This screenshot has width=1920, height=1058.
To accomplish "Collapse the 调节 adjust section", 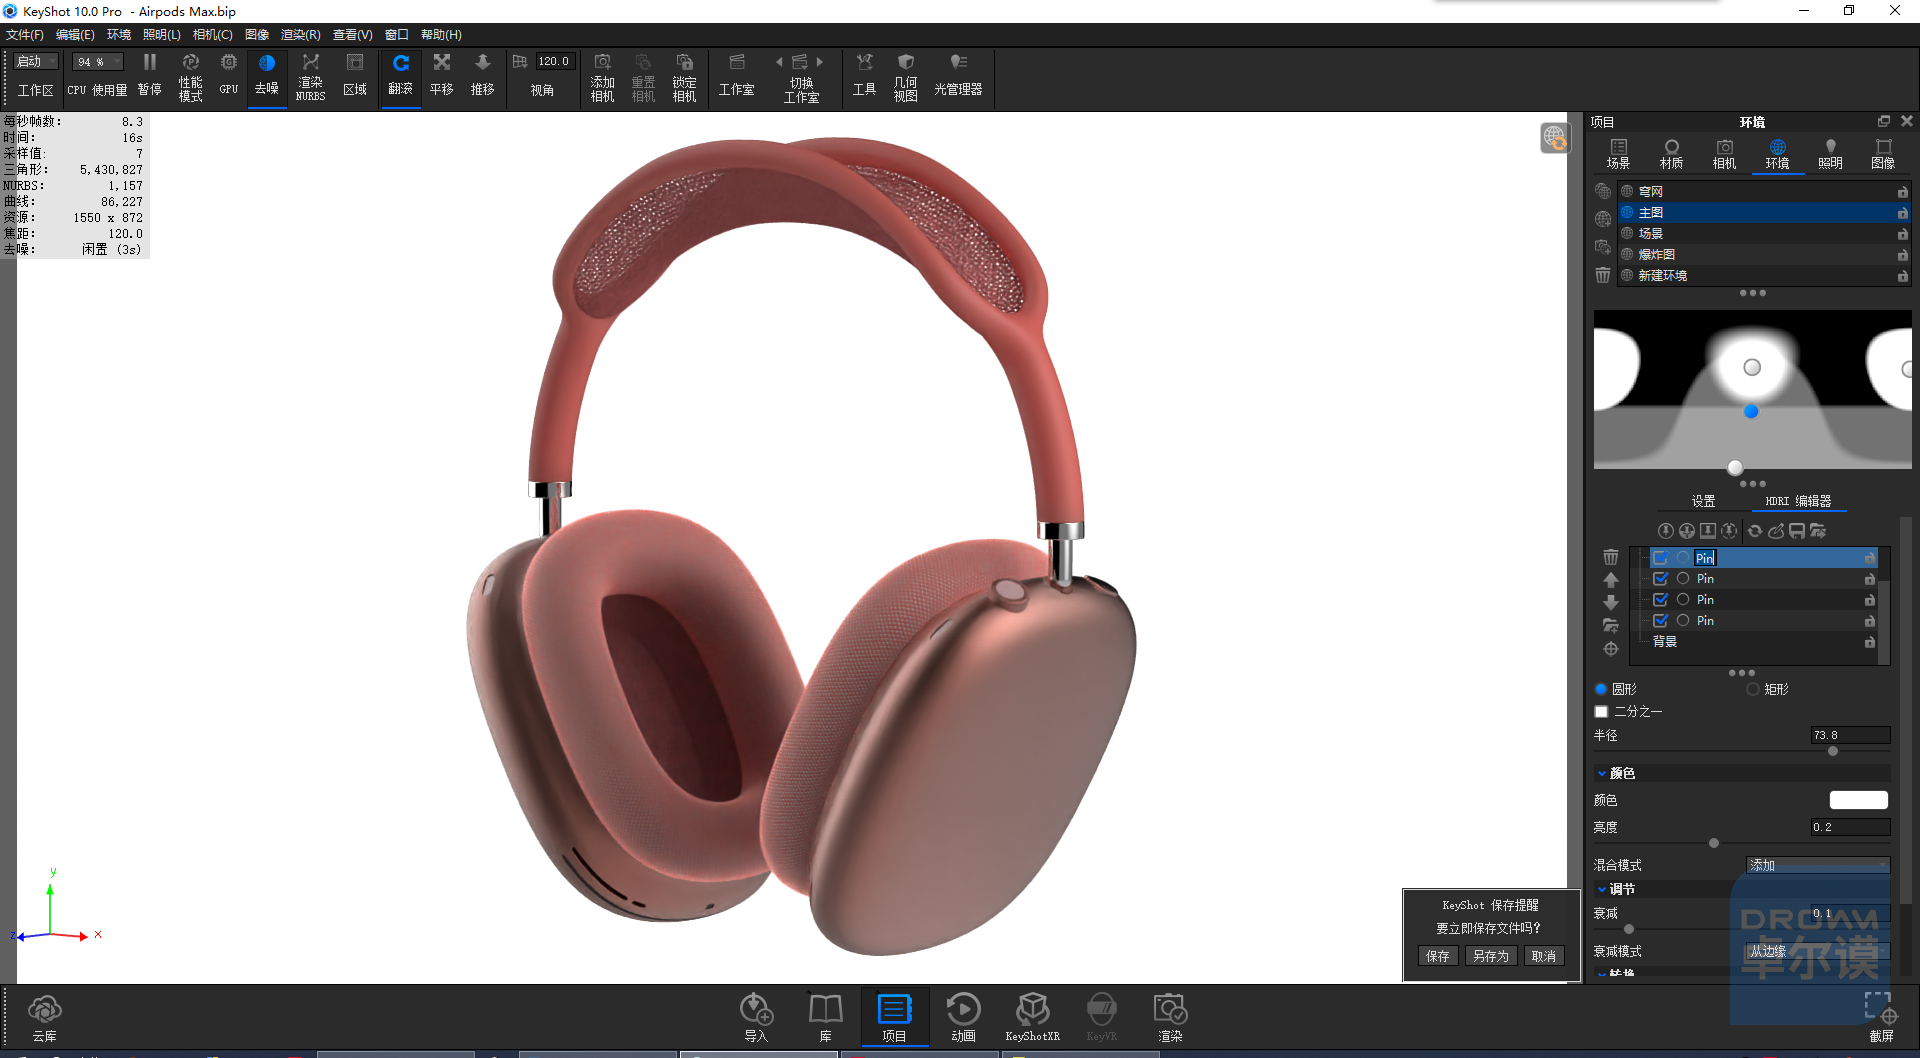I will pyautogui.click(x=1602, y=889).
